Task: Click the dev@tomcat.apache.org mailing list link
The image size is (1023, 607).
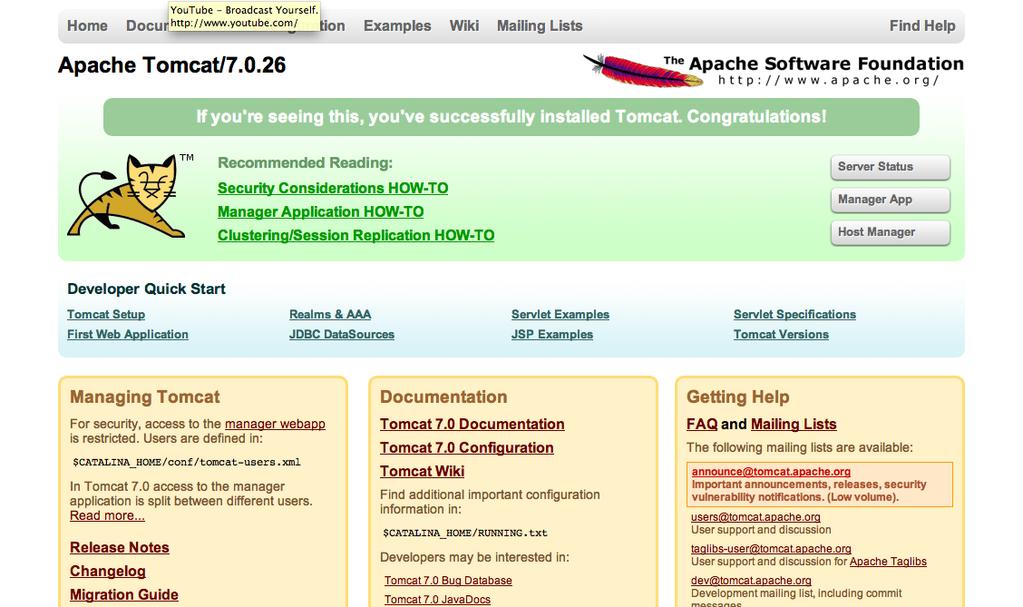Action: point(751,580)
